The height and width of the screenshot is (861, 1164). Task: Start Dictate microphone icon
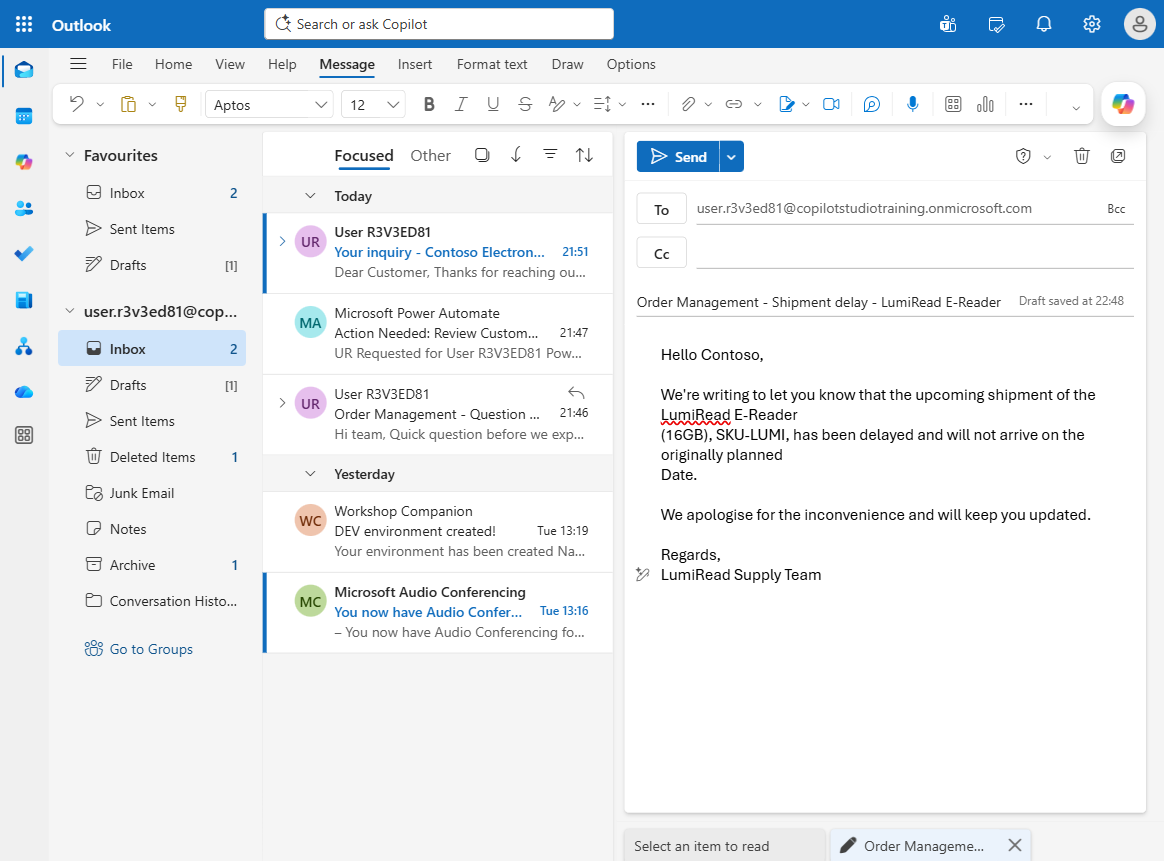(912, 105)
